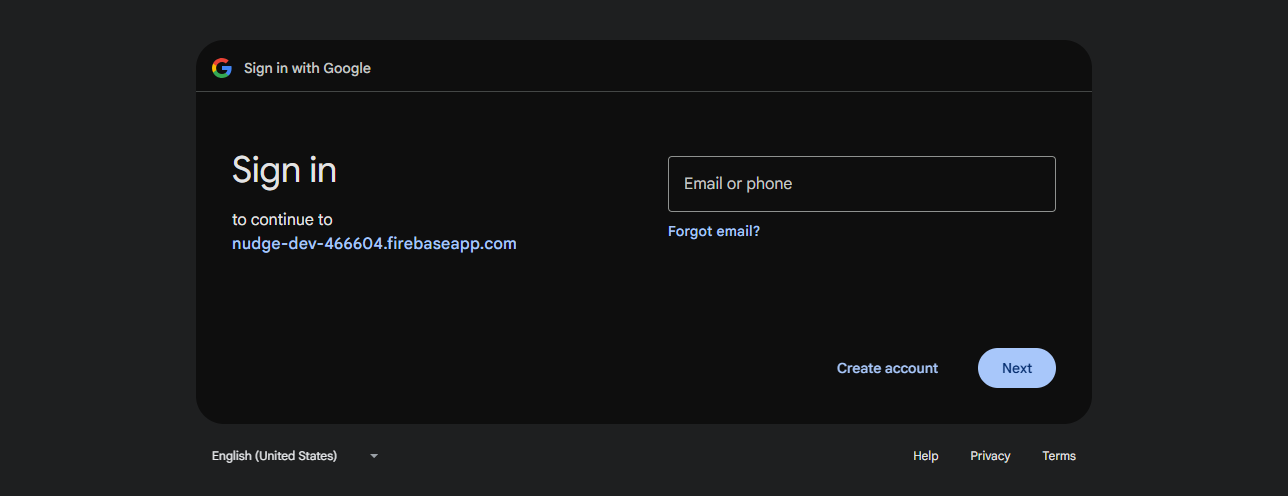Open the Help link in footer
This screenshot has width=1288, height=496.
(926, 456)
